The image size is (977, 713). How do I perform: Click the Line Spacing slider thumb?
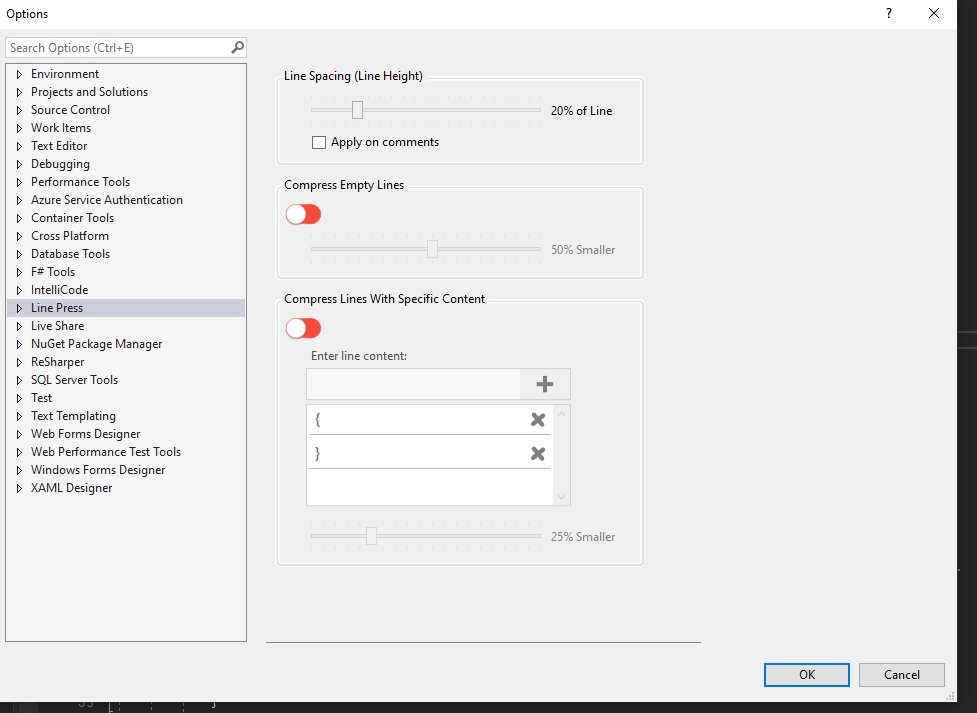[x=357, y=110]
